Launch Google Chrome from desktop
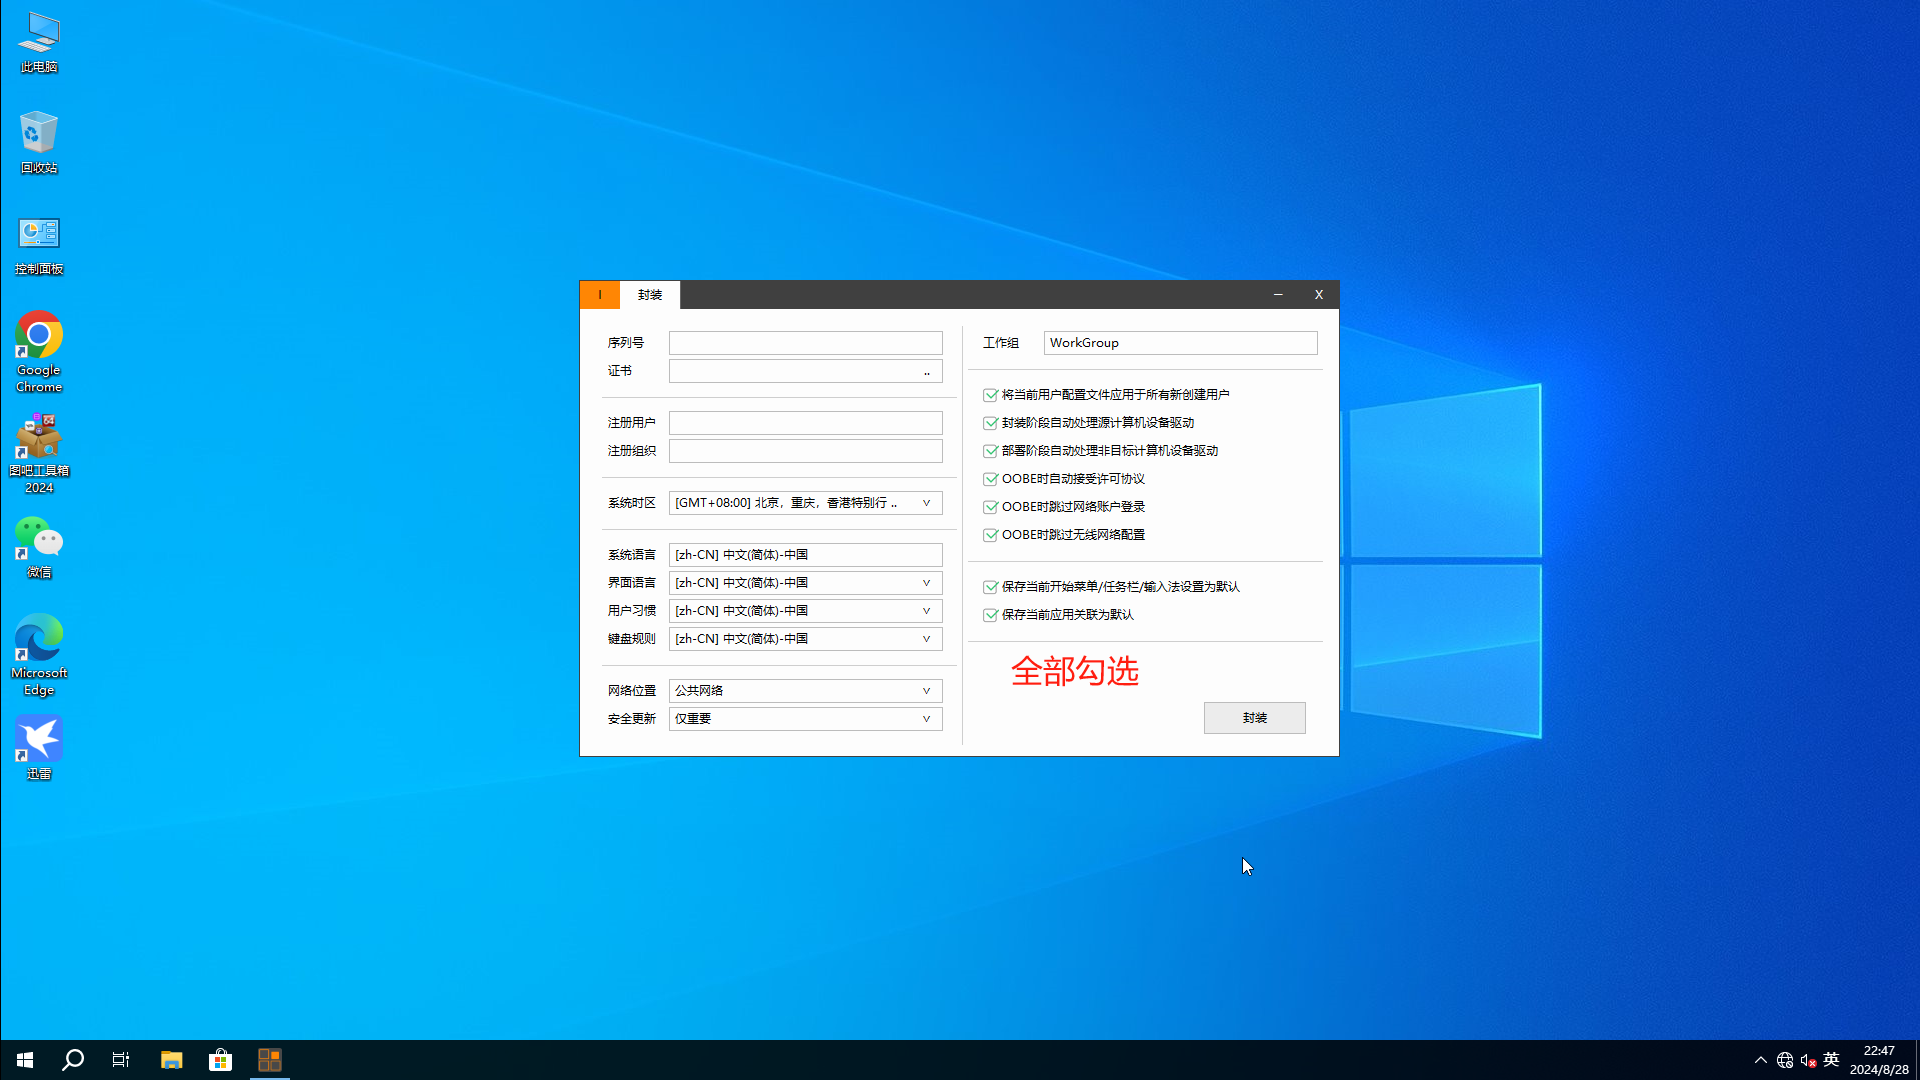This screenshot has width=1920, height=1080. (x=39, y=351)
